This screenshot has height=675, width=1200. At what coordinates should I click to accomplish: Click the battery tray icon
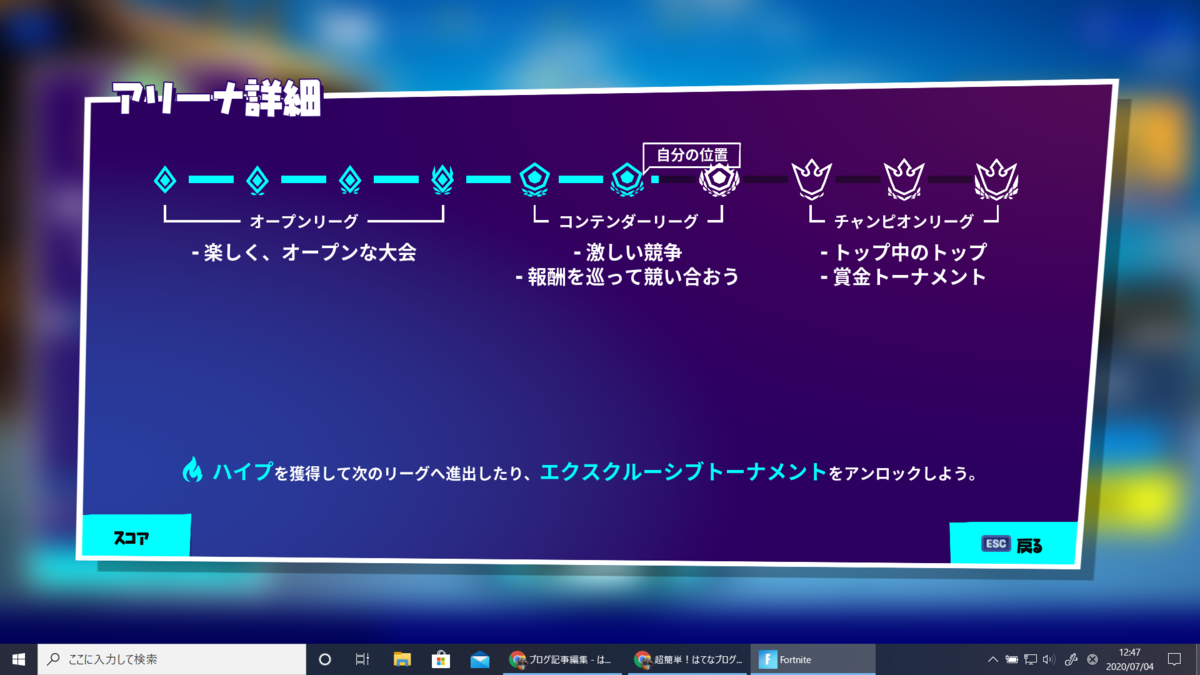(x=1012, y=659)
